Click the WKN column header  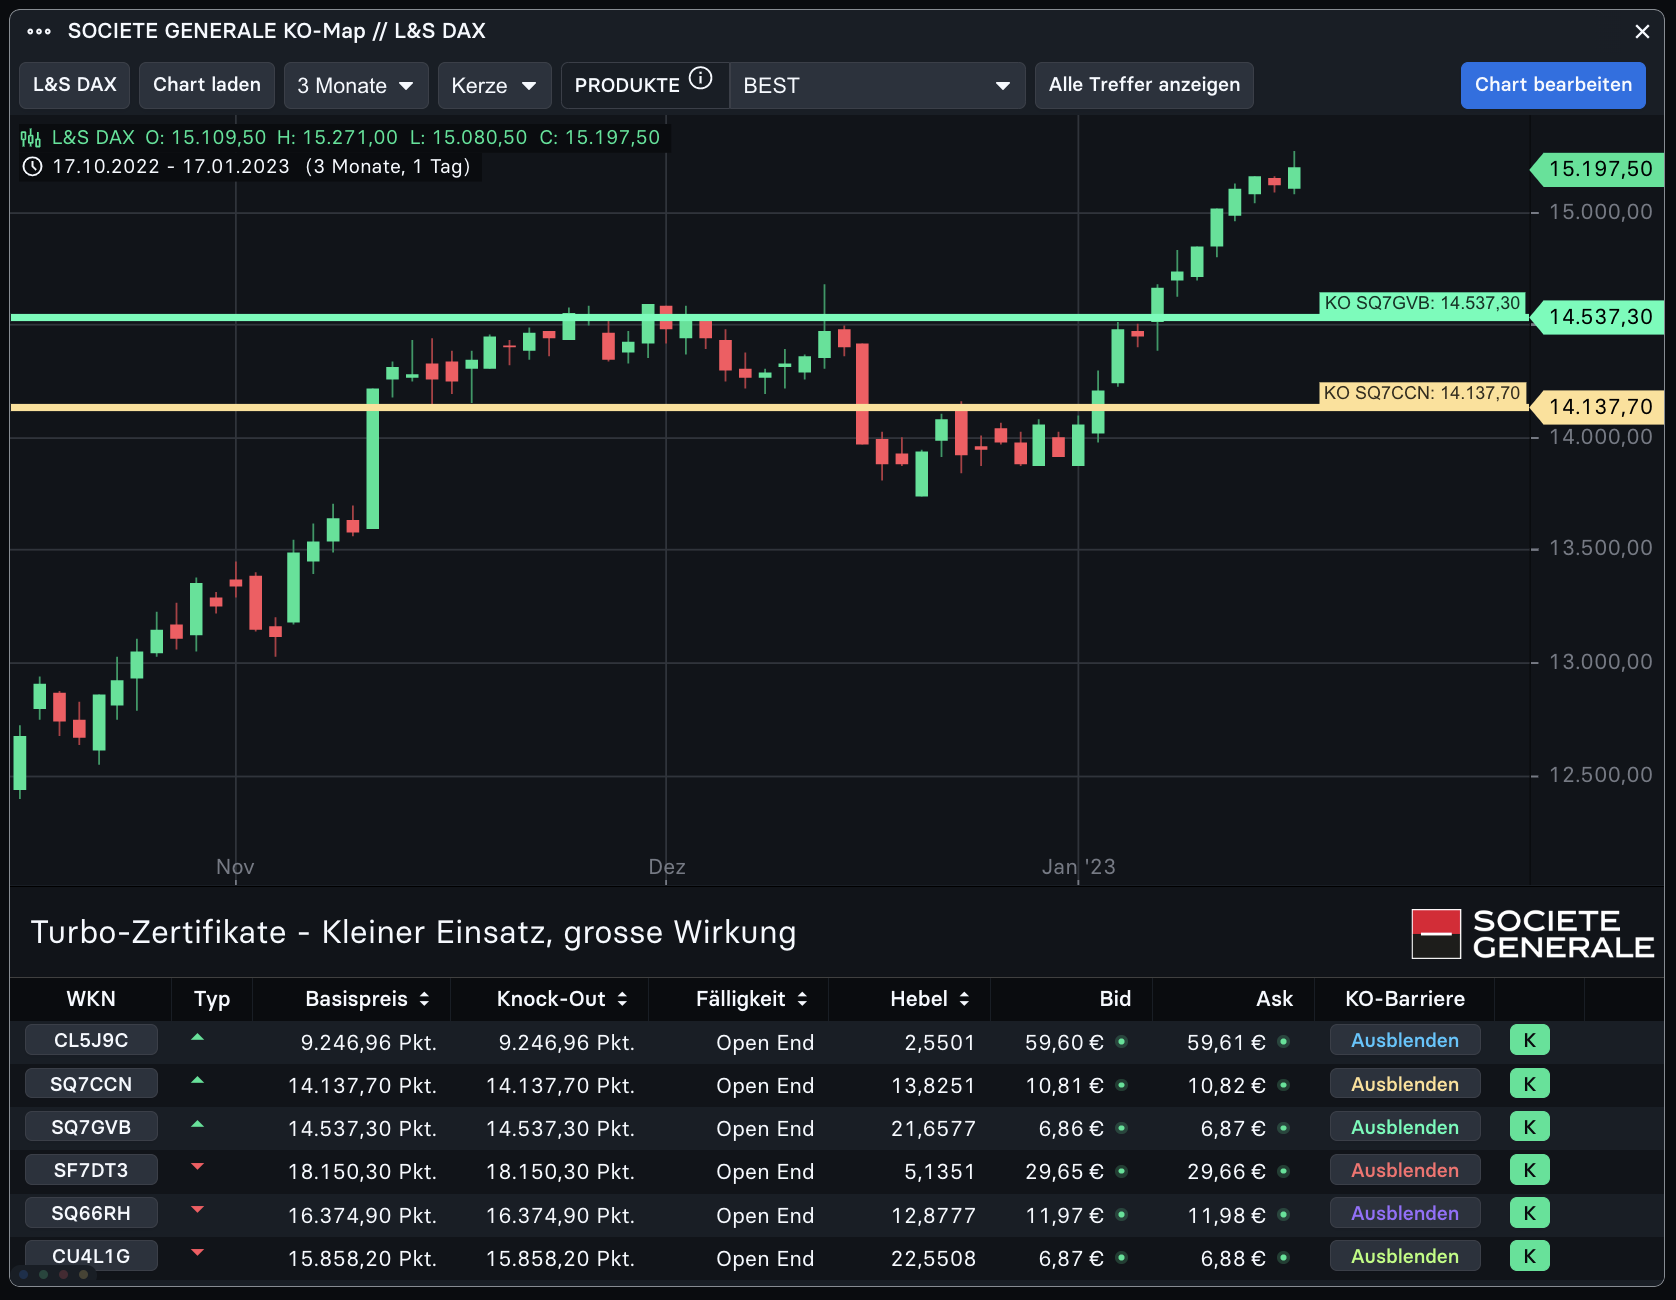pos(91,998)
